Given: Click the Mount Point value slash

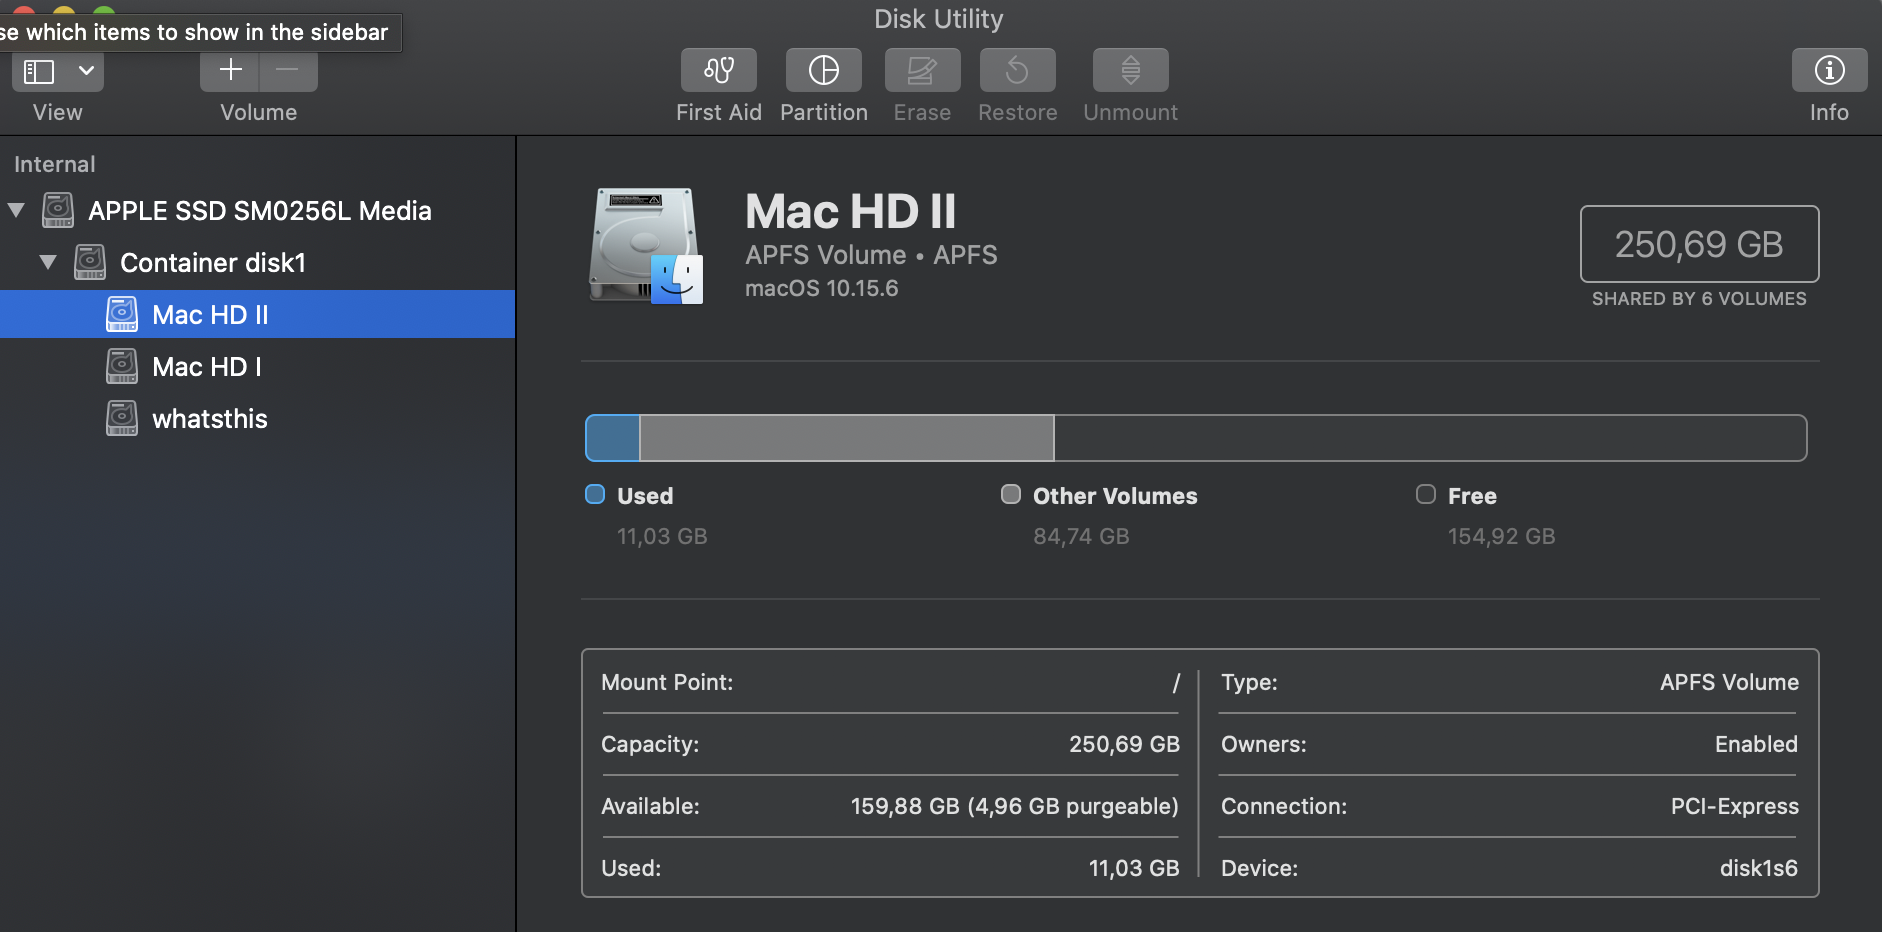Looking at the screenshot, I should pyautogui.click(x=1176, y=682).
